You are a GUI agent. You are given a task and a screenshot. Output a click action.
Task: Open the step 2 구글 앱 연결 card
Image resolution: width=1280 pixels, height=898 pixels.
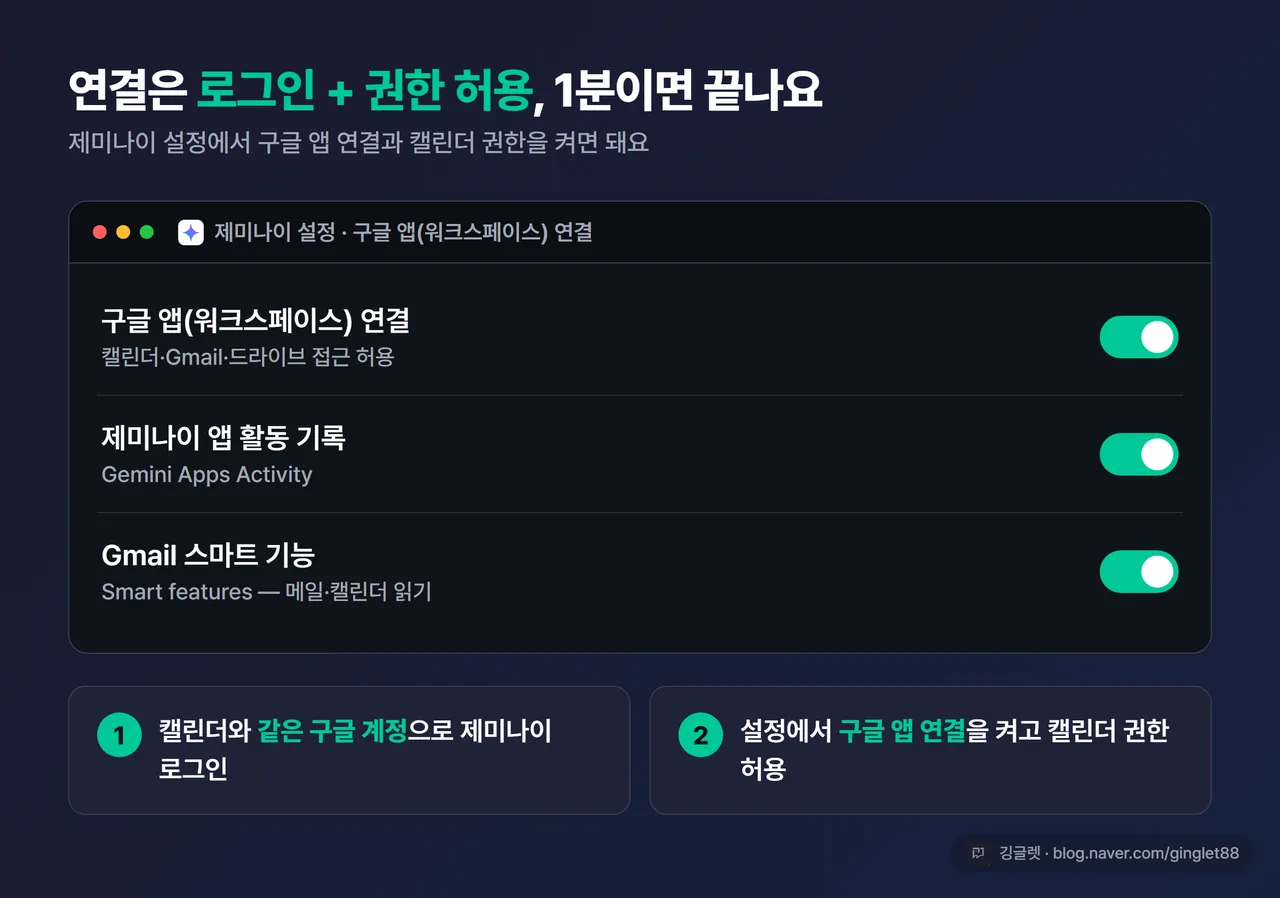tap(930, 750)
